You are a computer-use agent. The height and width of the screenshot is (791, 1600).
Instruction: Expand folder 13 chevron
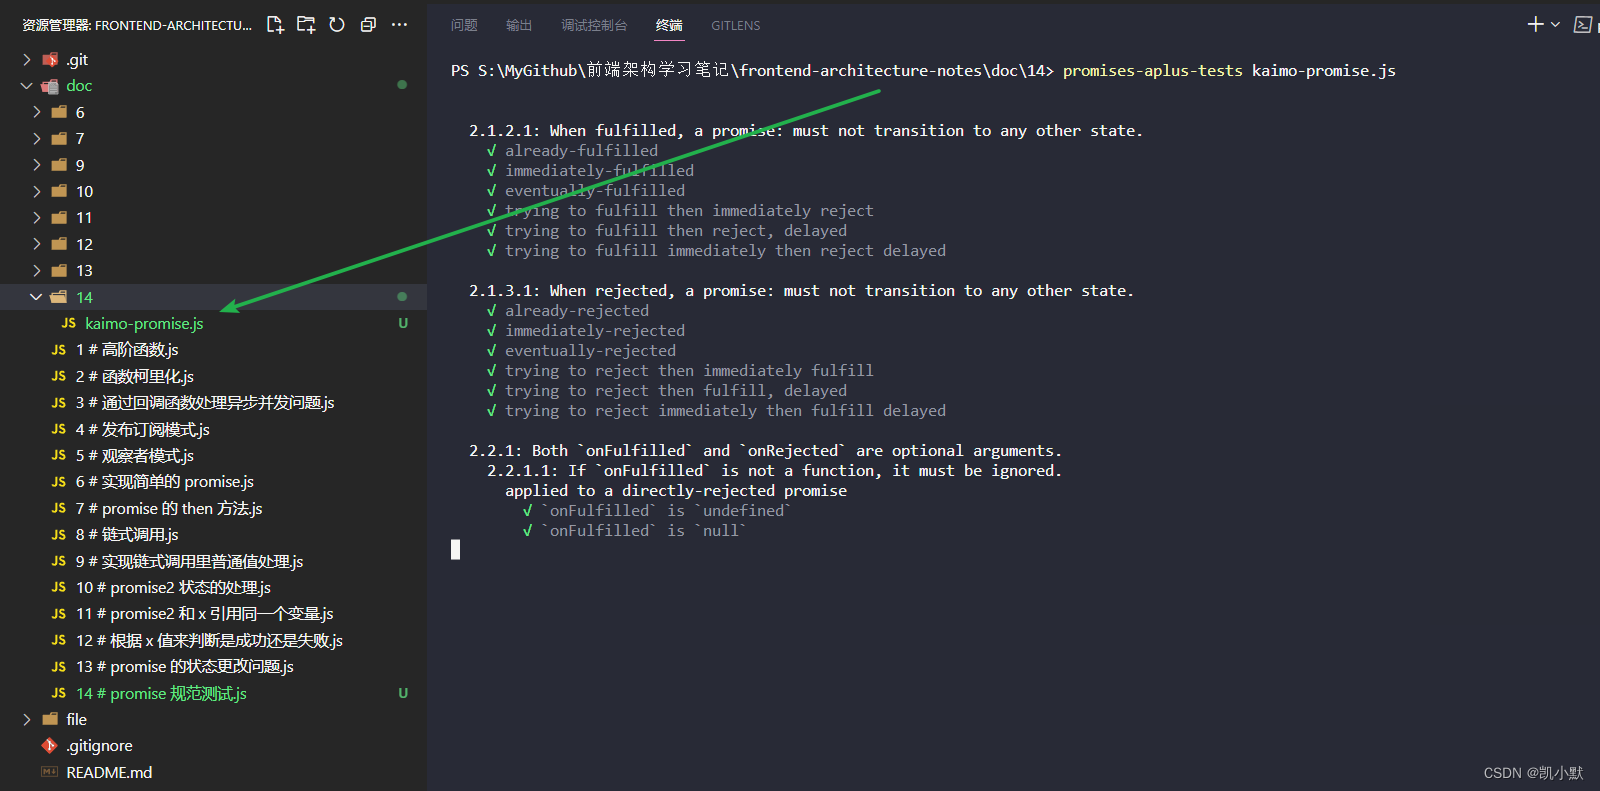coord(37,271)
